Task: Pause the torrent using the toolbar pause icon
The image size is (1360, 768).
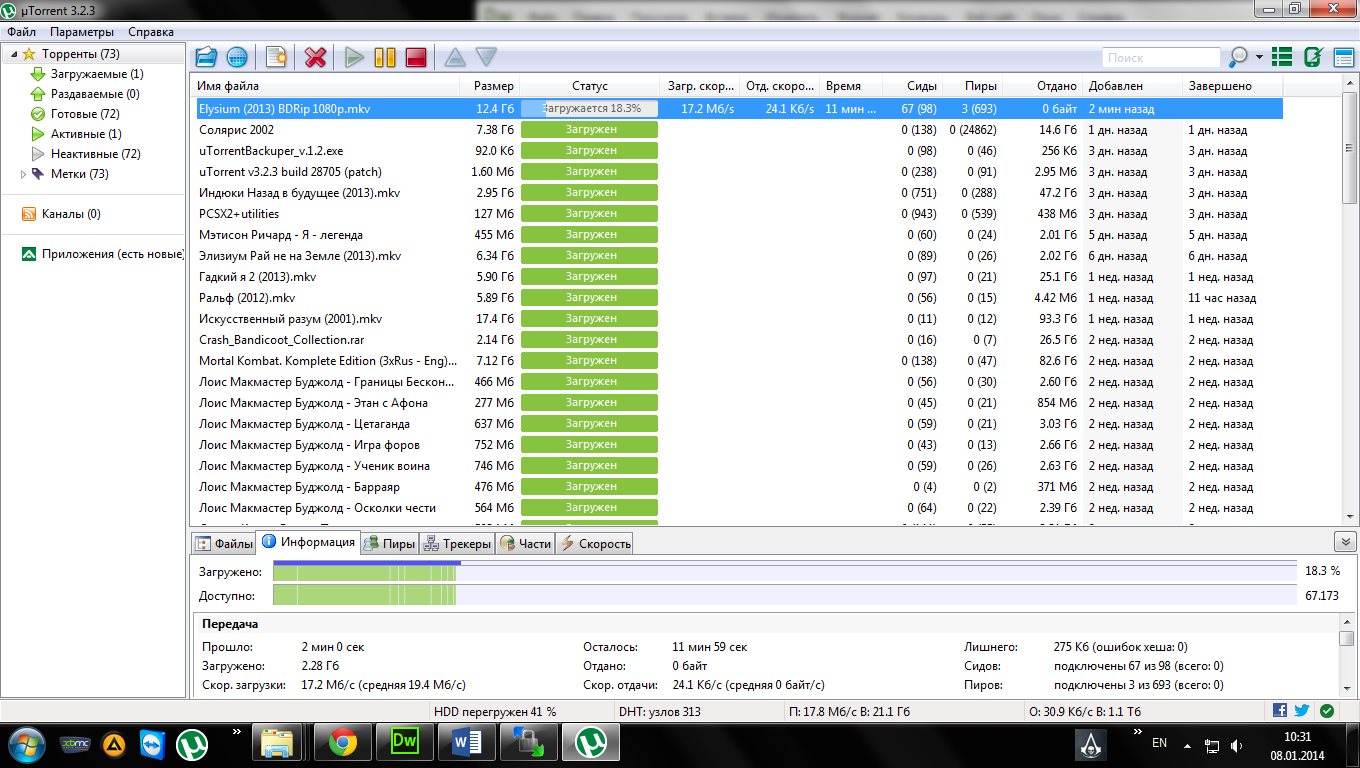Action: point(385,57)
